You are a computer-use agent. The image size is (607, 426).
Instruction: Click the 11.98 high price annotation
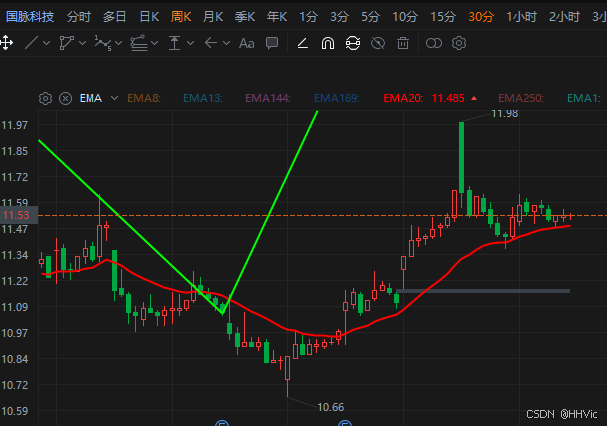pos(504,113)
